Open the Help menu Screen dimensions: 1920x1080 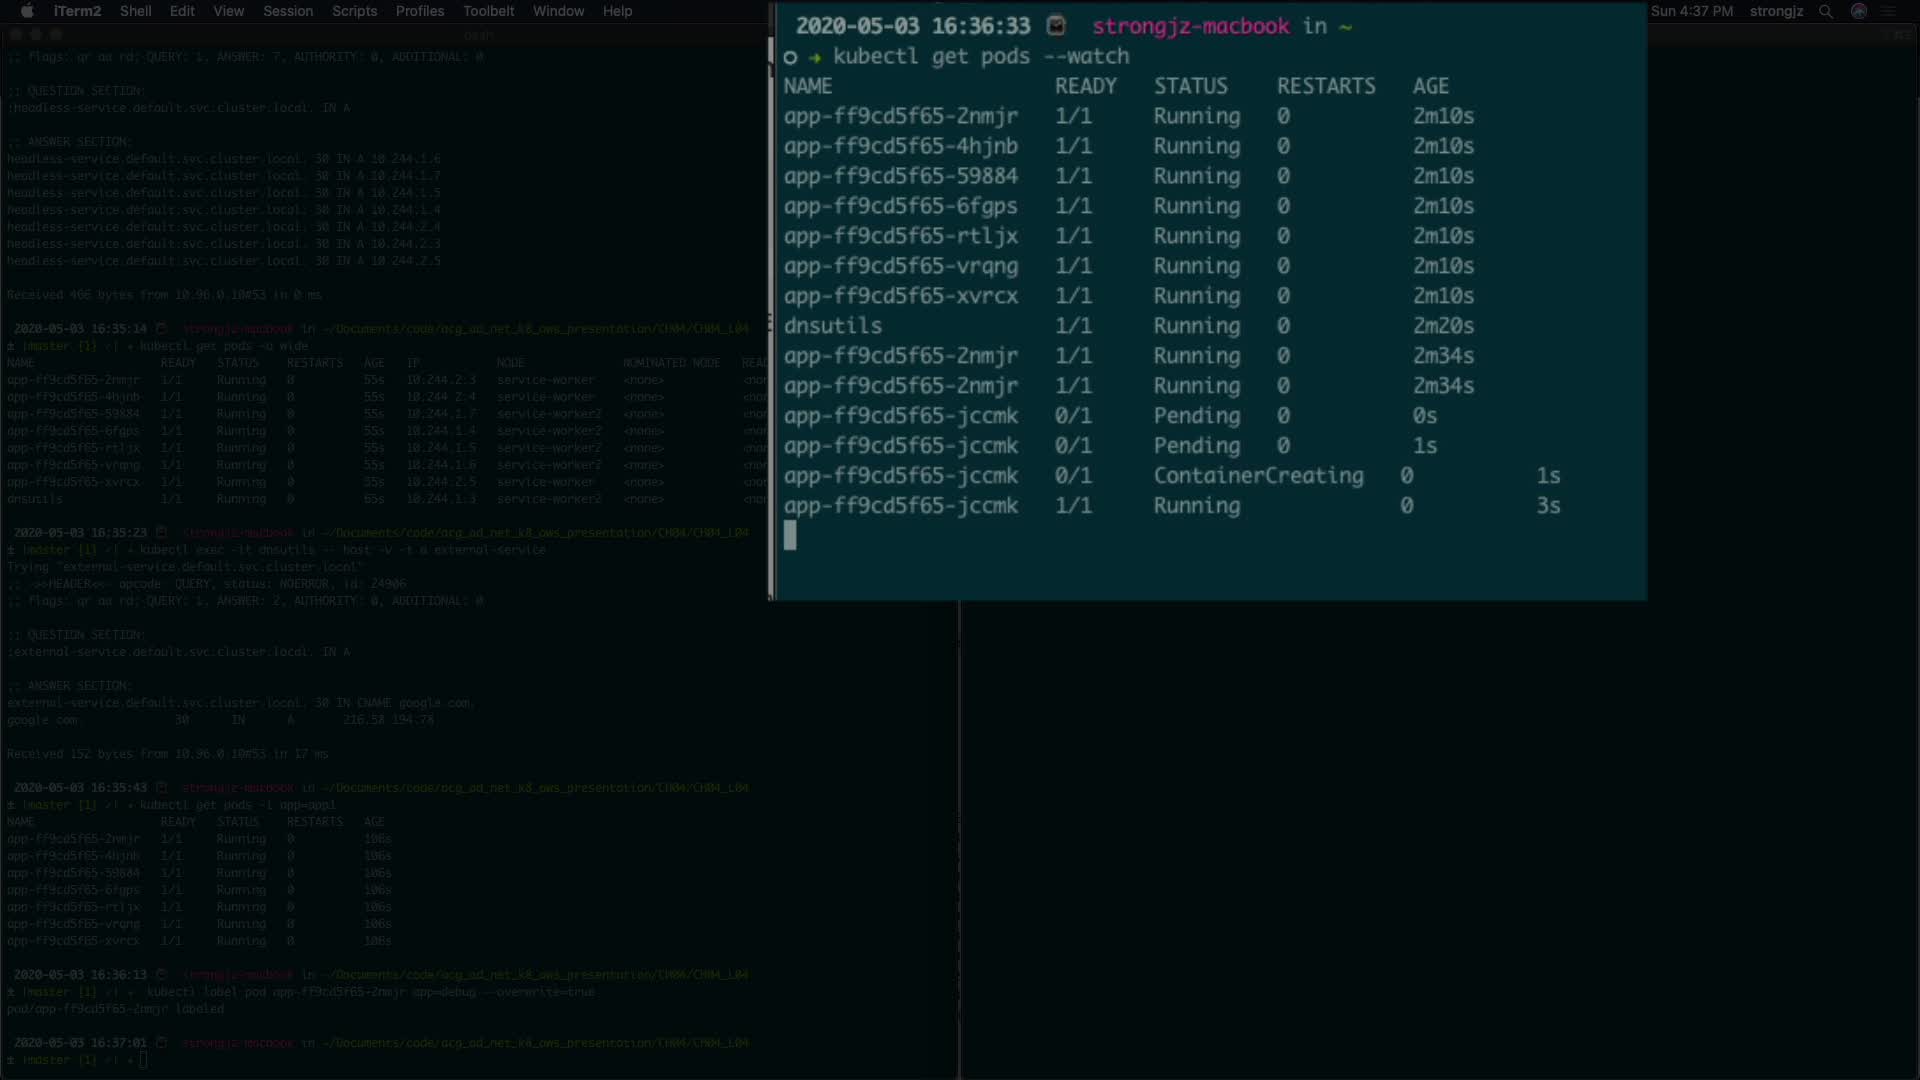[x=617, y=11]
